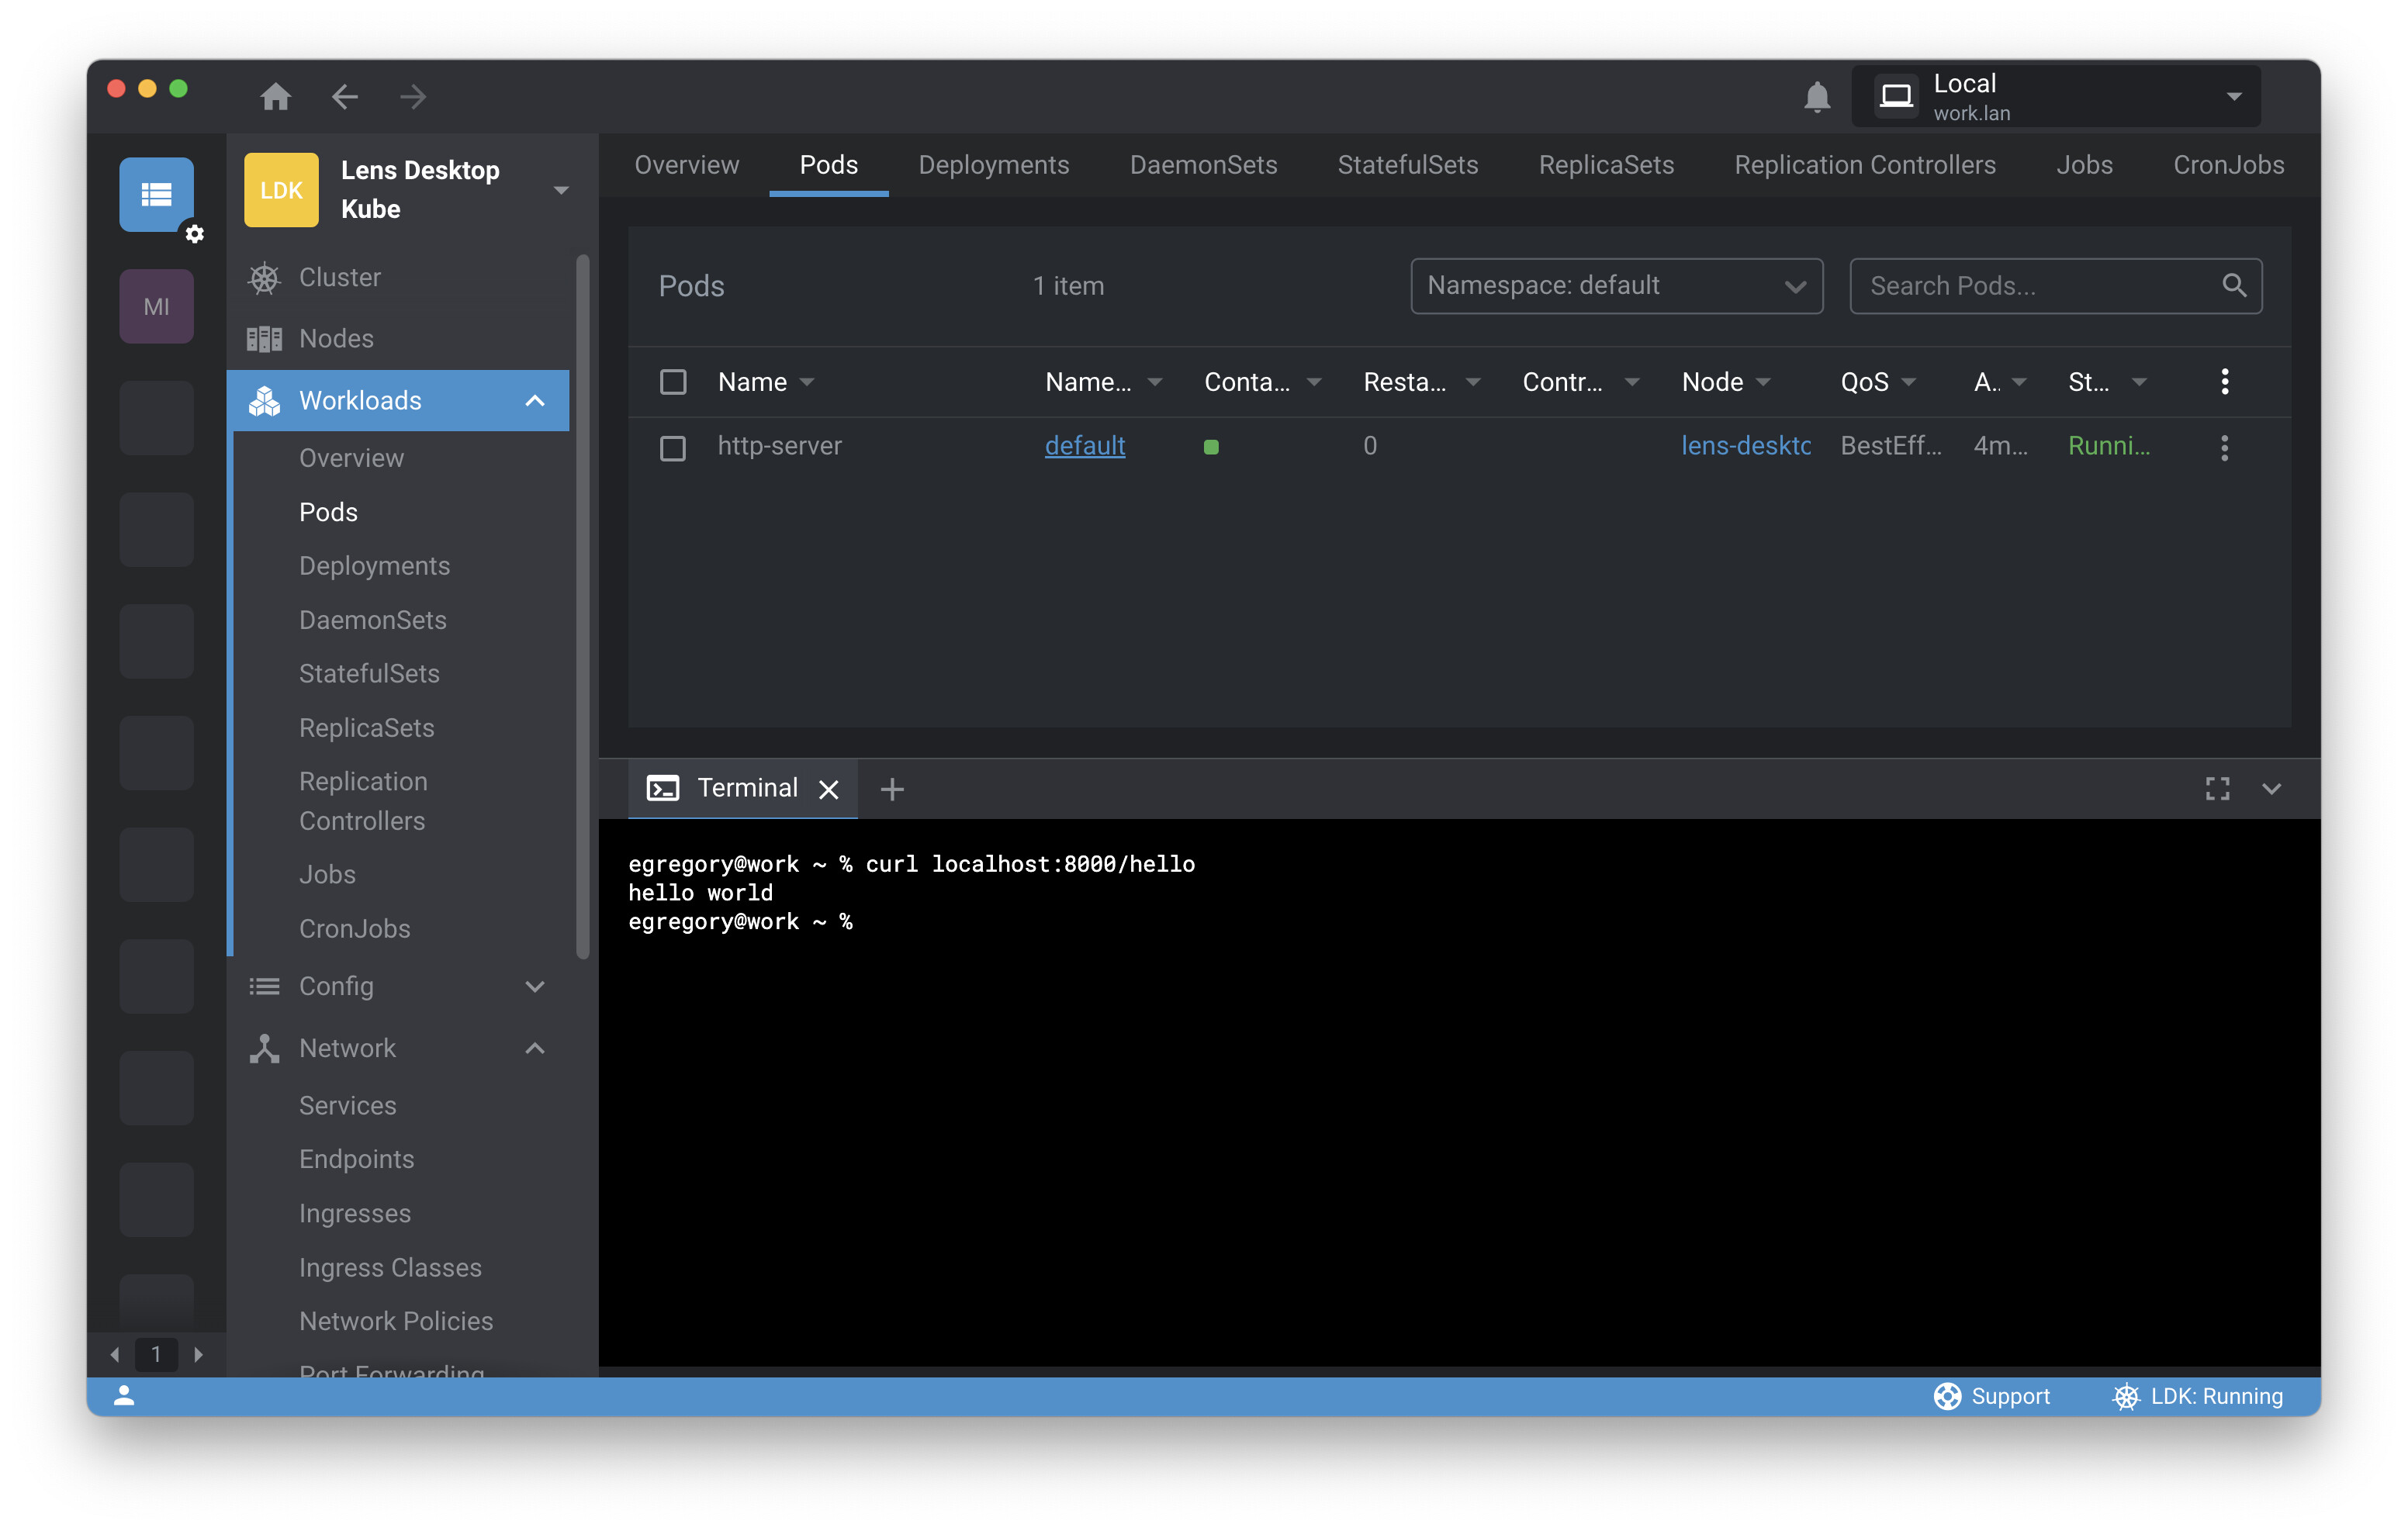This screenshot has height=1531, width=2408.
Task: Switch to the Deployments tab
Action: tap(993, 165)
